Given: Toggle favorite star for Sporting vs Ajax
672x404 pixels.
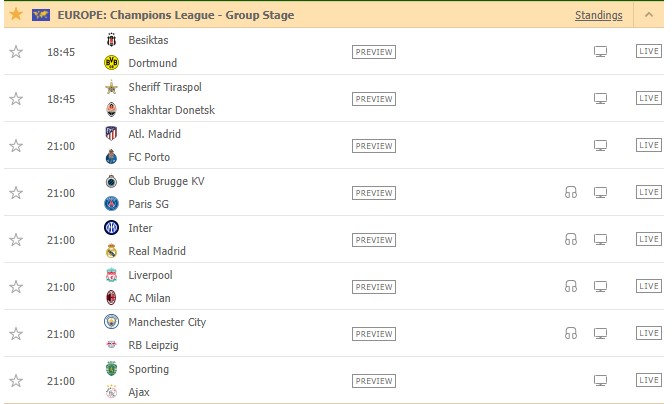Looking at the screenshot, I should pos(16,380).
